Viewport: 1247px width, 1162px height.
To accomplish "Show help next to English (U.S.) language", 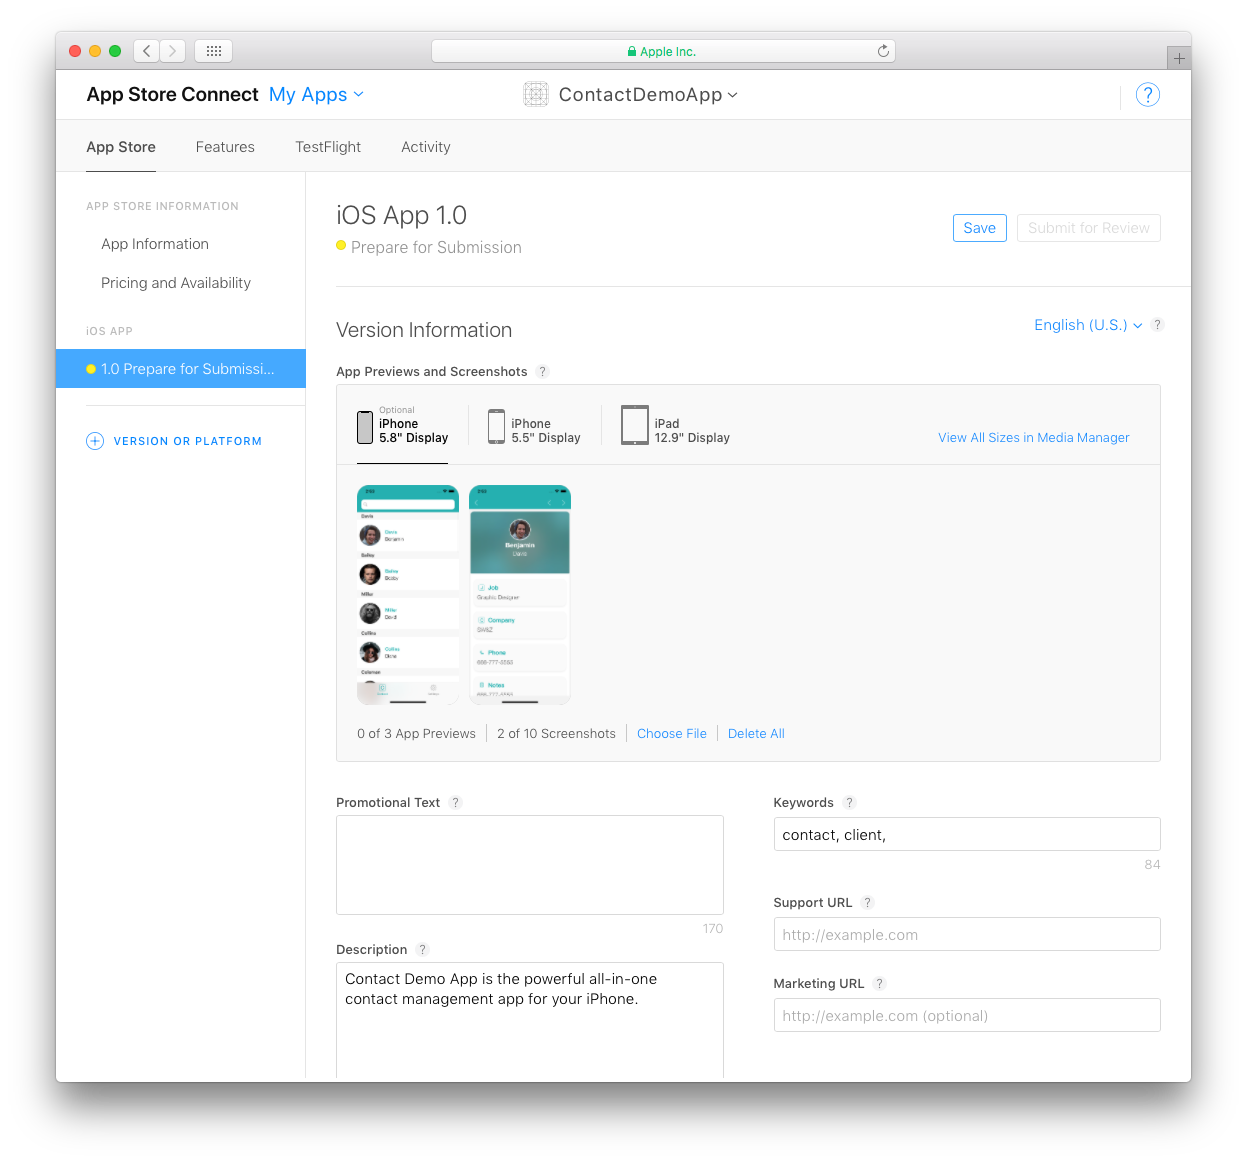I will [x=1157, y=325].
